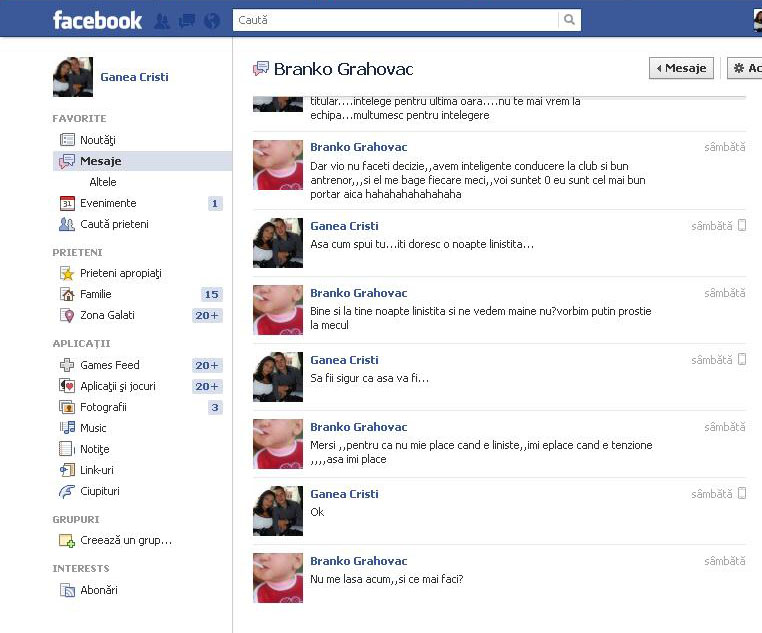Click 'sâmbătă' timestamp on 'Nu me lasa acum' message

(725, 561)
